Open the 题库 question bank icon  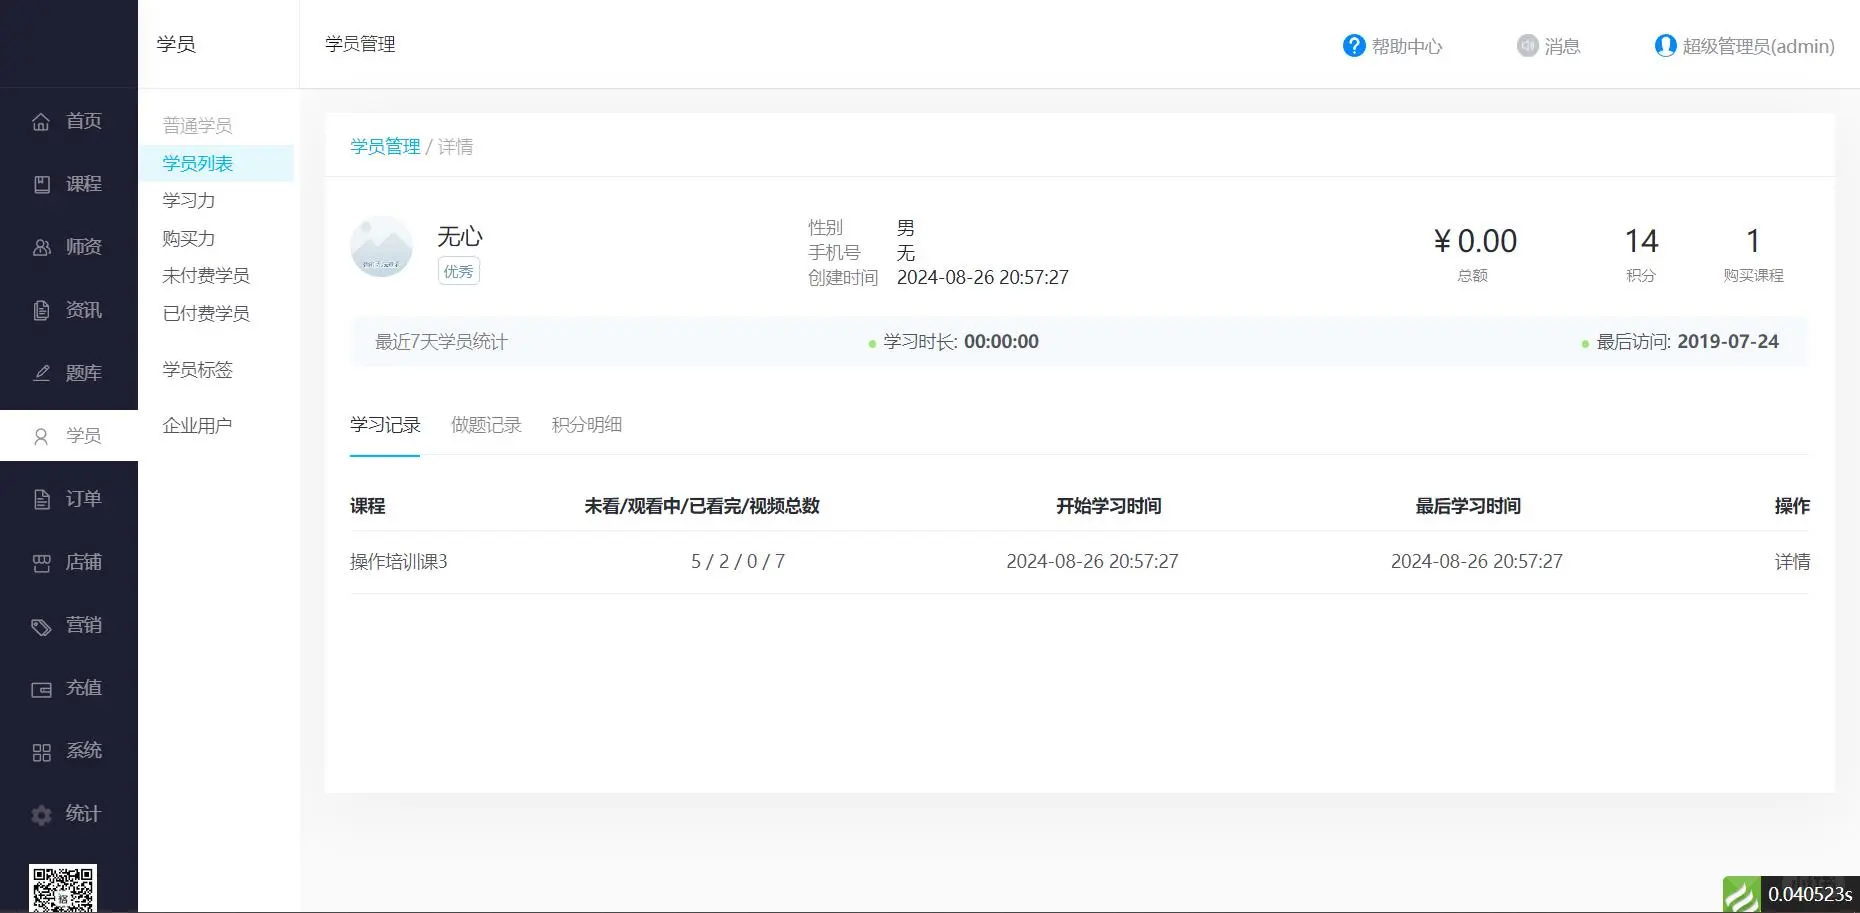41,372
